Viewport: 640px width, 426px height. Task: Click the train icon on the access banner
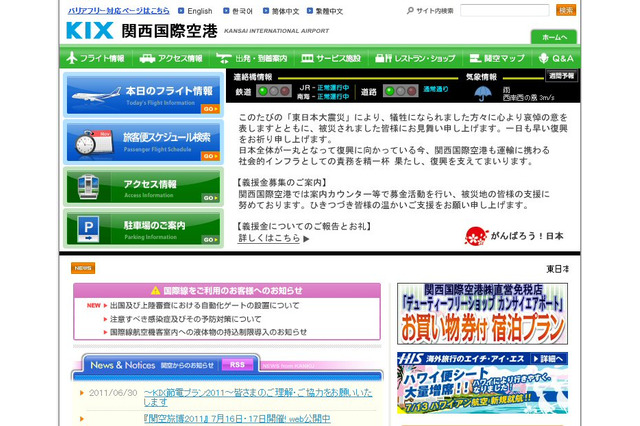tap(89, 187)
